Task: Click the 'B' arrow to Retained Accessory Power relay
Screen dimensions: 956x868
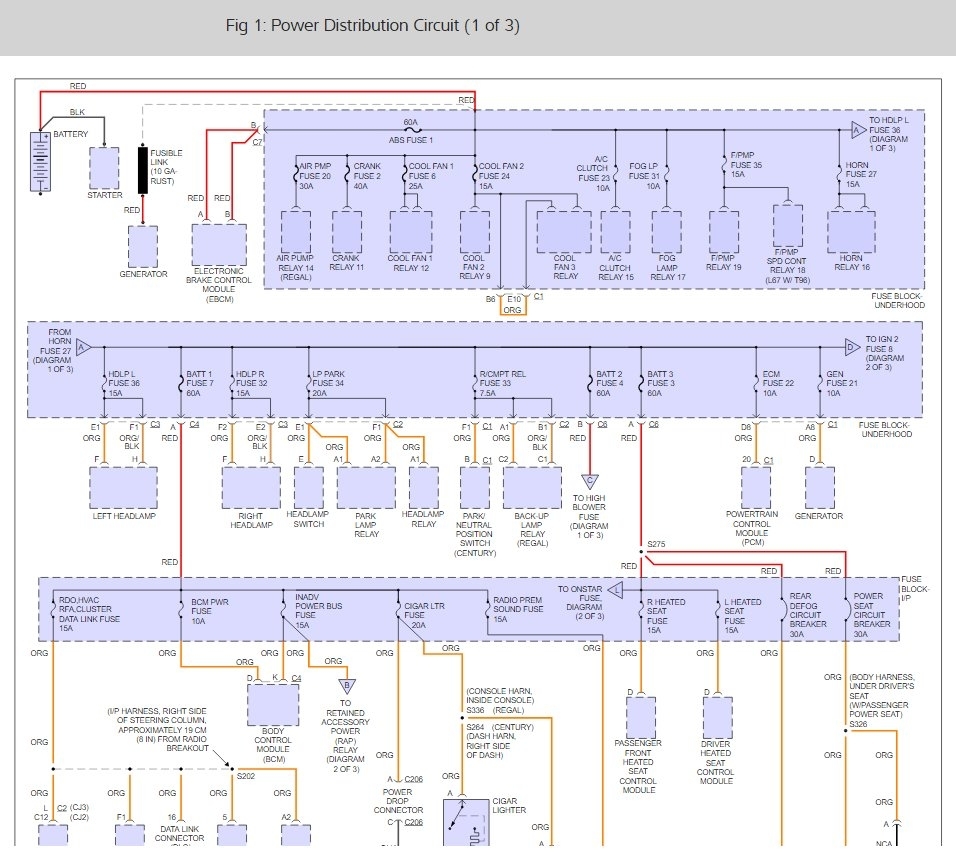Action: coord(346,686)
